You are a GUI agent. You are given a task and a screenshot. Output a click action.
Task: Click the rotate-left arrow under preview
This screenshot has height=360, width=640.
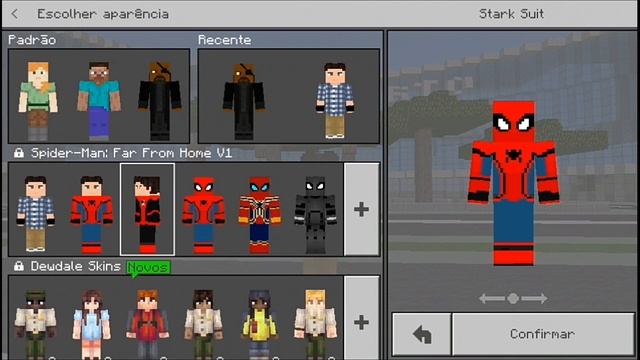(492, 298)
